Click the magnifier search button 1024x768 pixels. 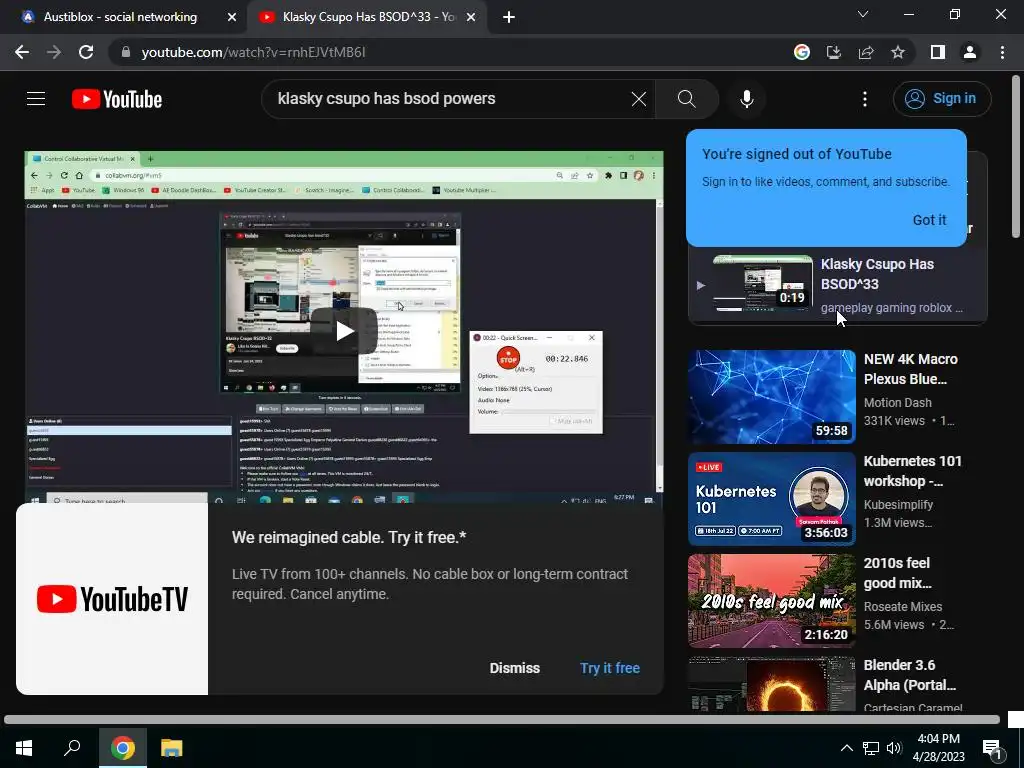coord(686,99)
